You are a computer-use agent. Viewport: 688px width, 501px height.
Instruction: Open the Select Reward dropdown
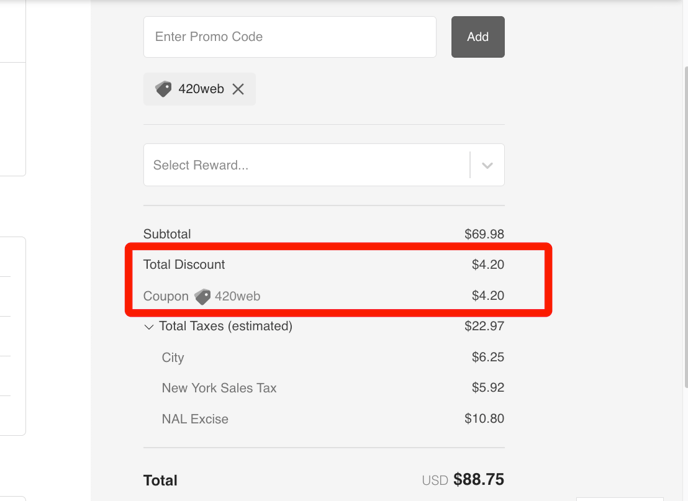(324, 165)
